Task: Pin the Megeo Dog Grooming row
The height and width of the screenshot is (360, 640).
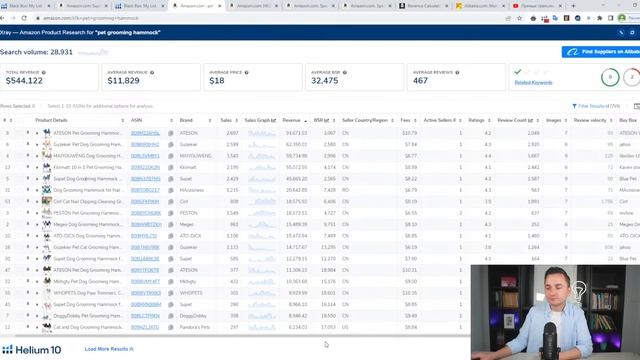Action: tap(28, 224)
